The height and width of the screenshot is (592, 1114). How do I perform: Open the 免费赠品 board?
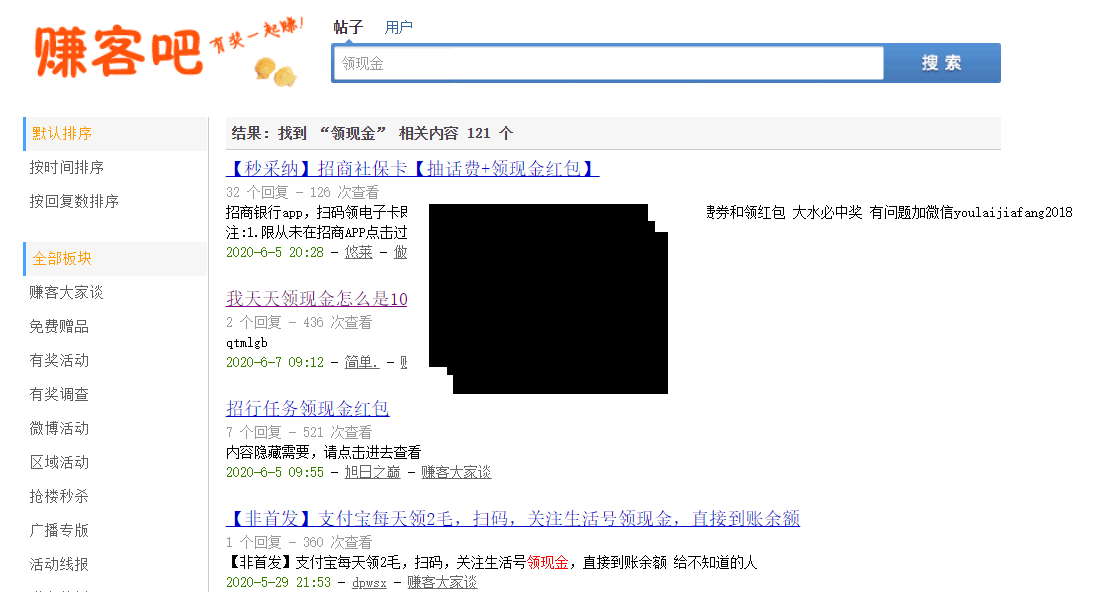(59, 327)
